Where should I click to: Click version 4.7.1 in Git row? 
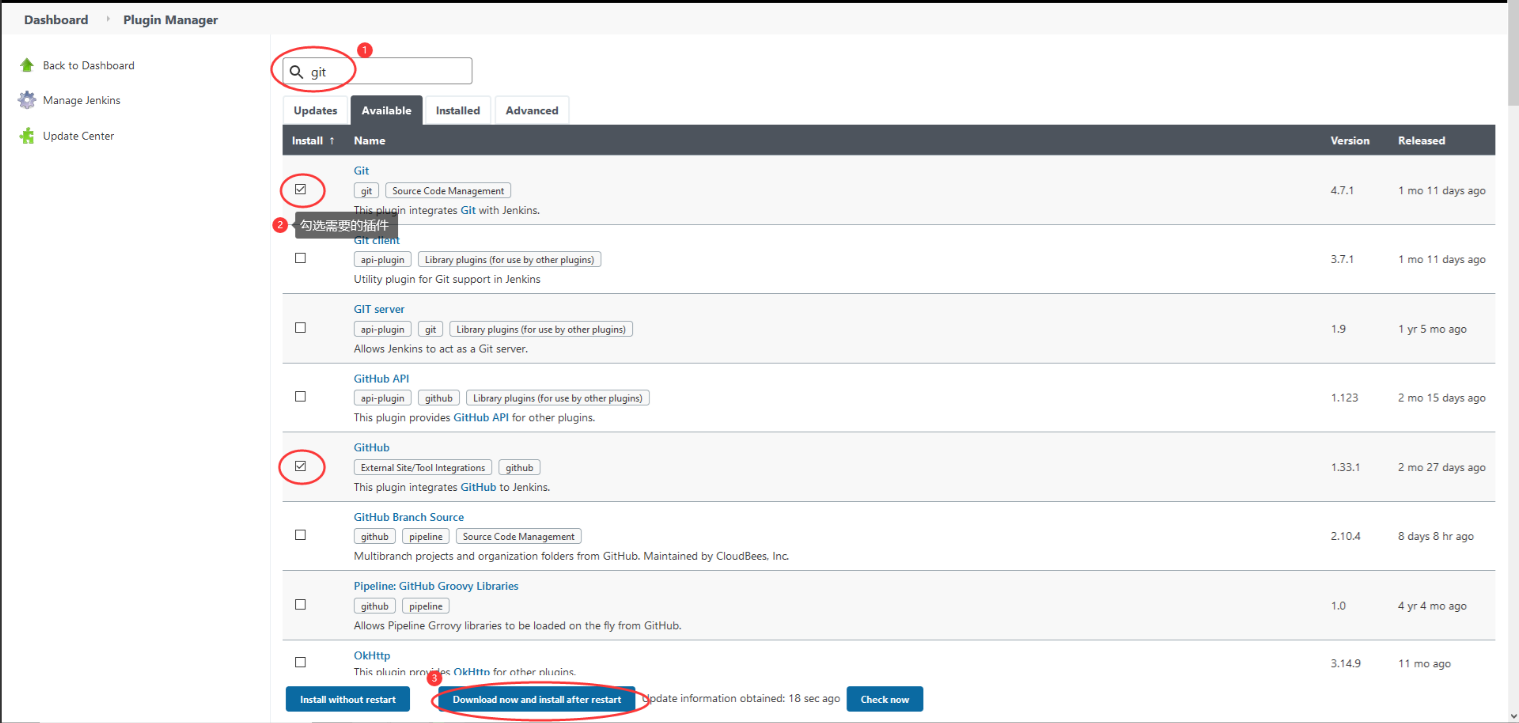click(x=1342, y=190)
